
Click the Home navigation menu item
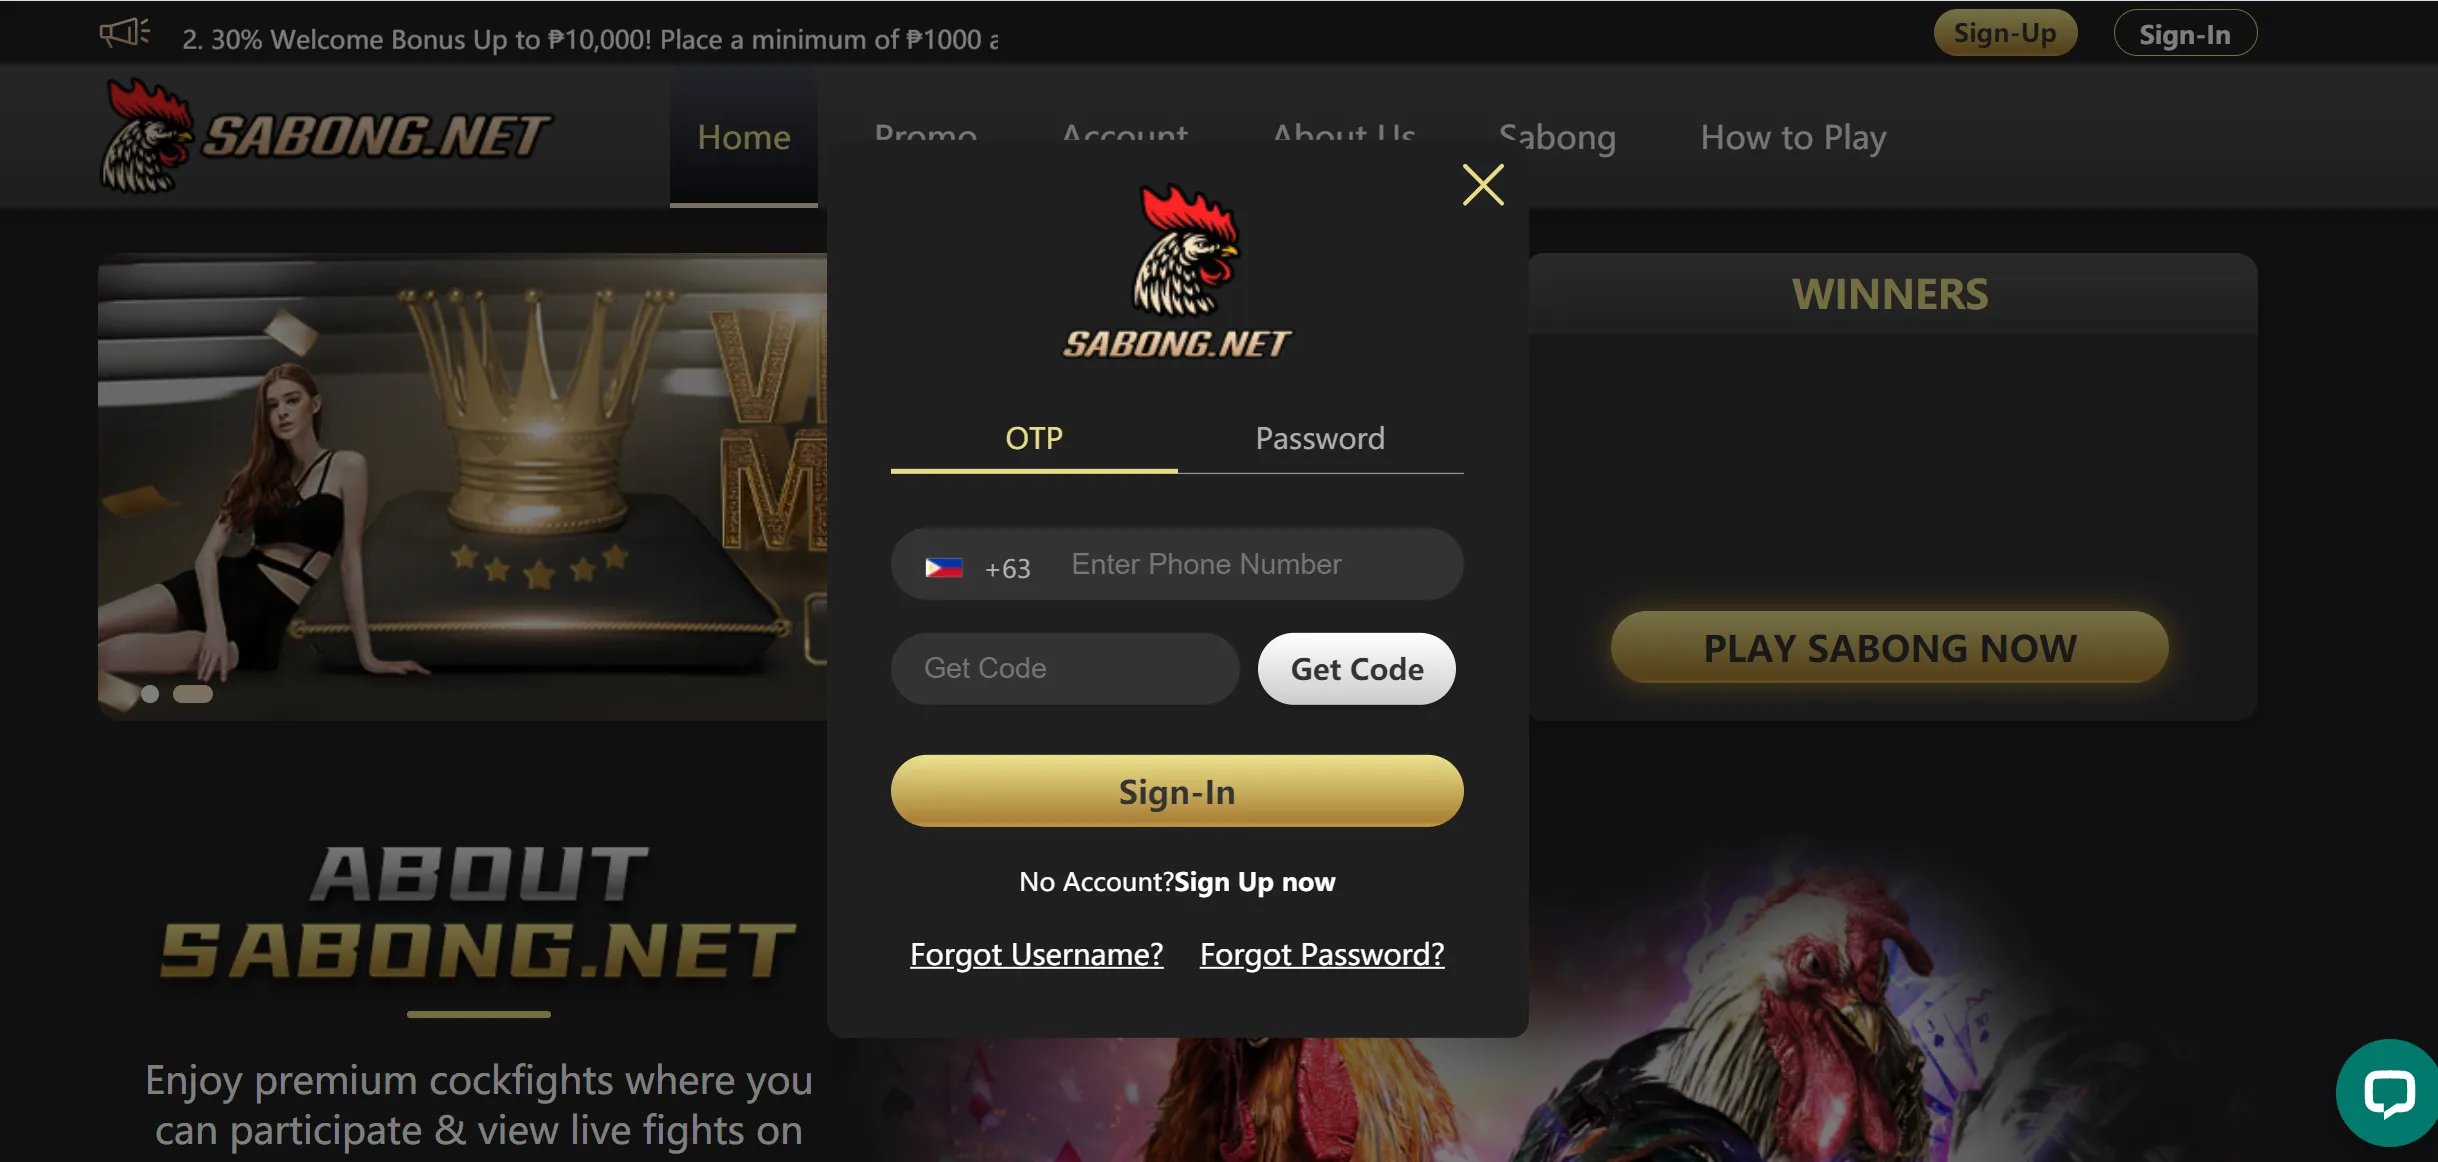click(743, 135)
